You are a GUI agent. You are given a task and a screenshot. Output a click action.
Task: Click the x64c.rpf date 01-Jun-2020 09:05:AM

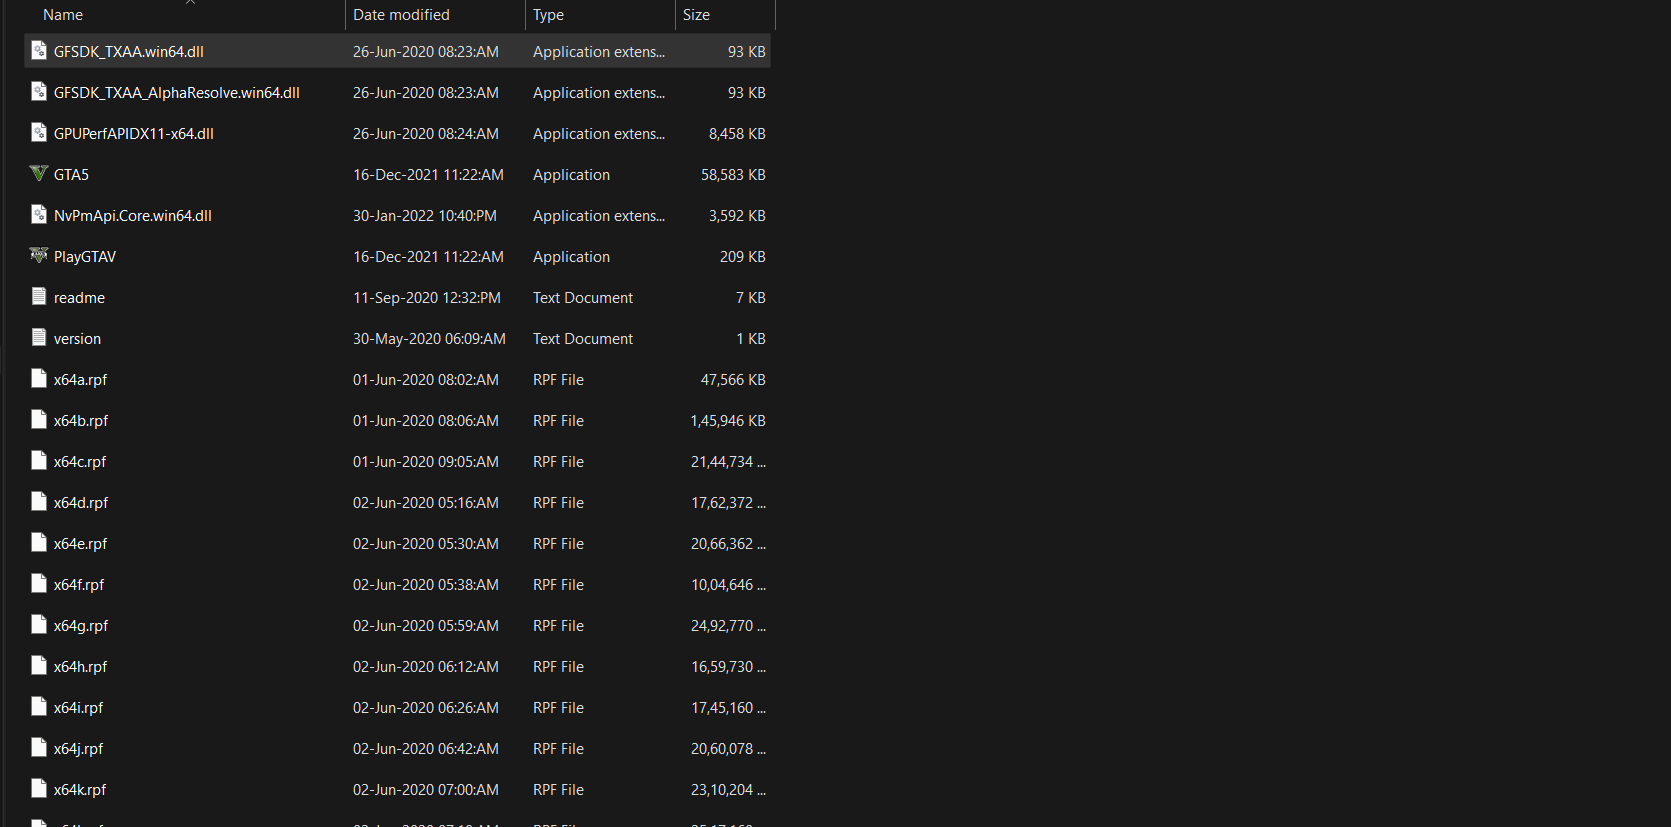[426, 462]
